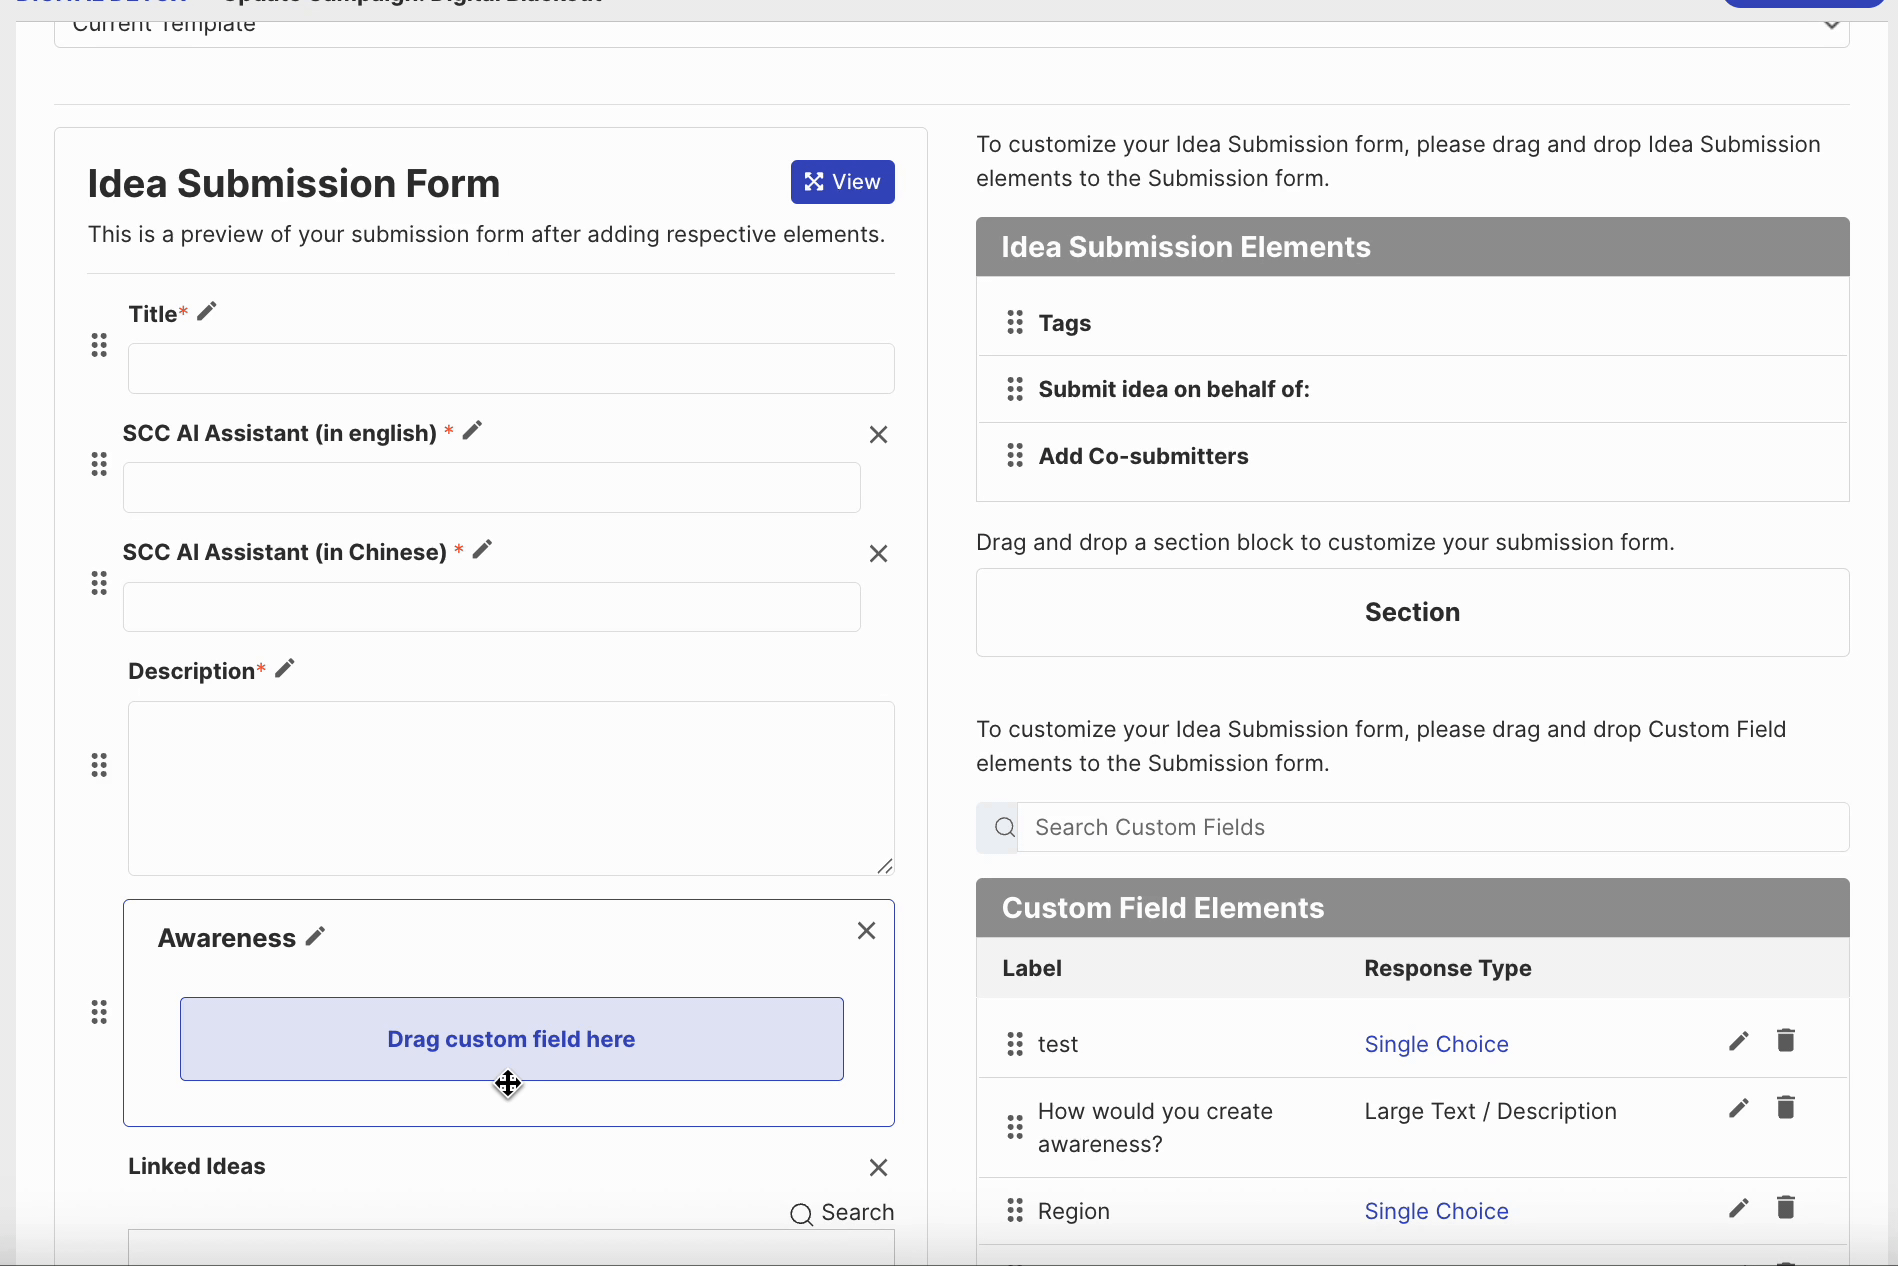Edit the Title field label pencil icon
Screen dimensions: 1898x1266
pyautogui.click(x=207, y=312)
